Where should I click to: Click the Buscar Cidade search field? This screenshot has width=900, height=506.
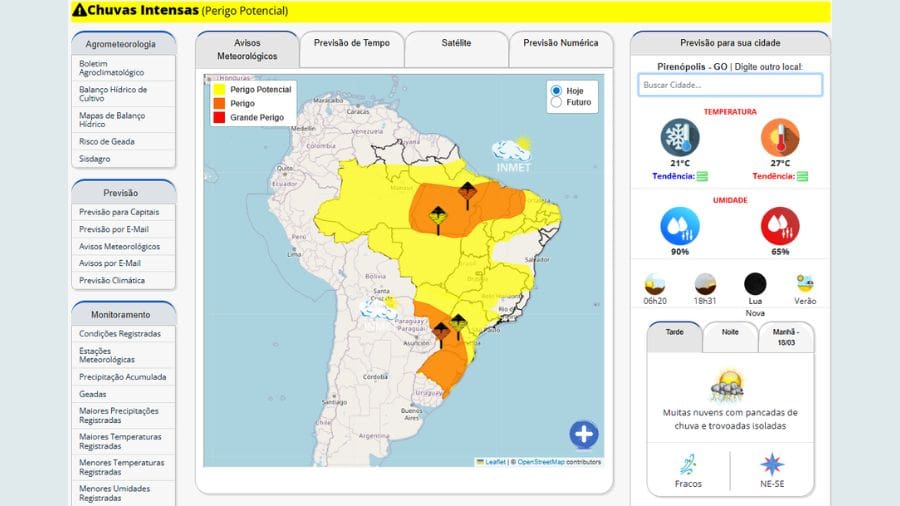pyautogui.click(x=730, y=85)
